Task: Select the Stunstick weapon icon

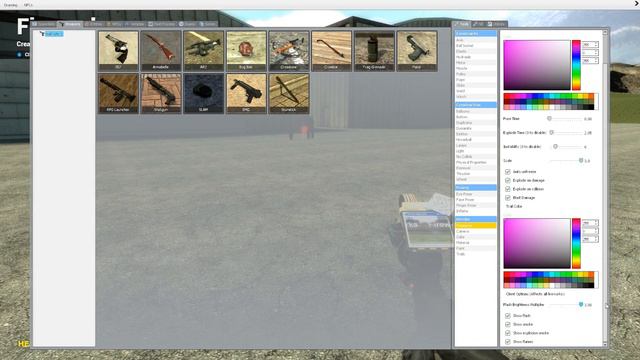Action: [289, 93]
